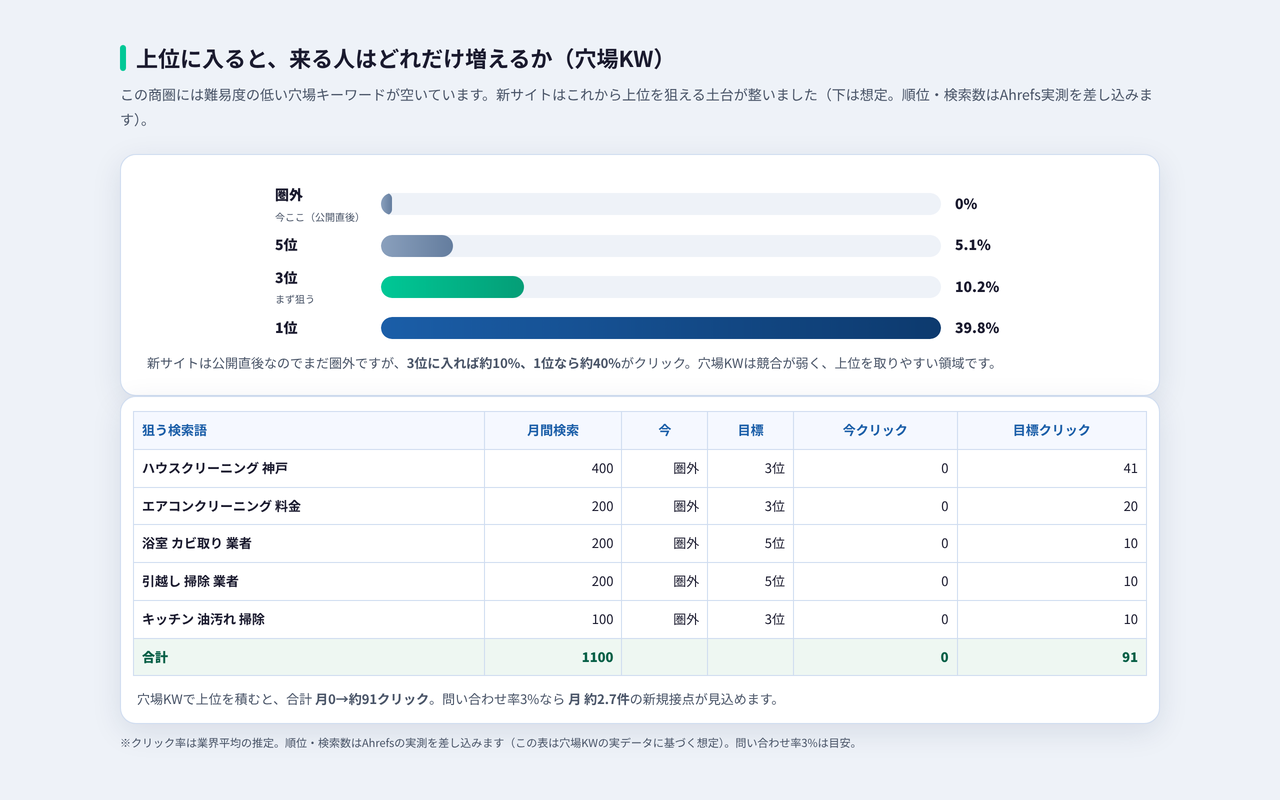Select the エアコンクリーニング 料金 keyword cell
Viewport: 1280px width, 800px height.
pos(309,507)
